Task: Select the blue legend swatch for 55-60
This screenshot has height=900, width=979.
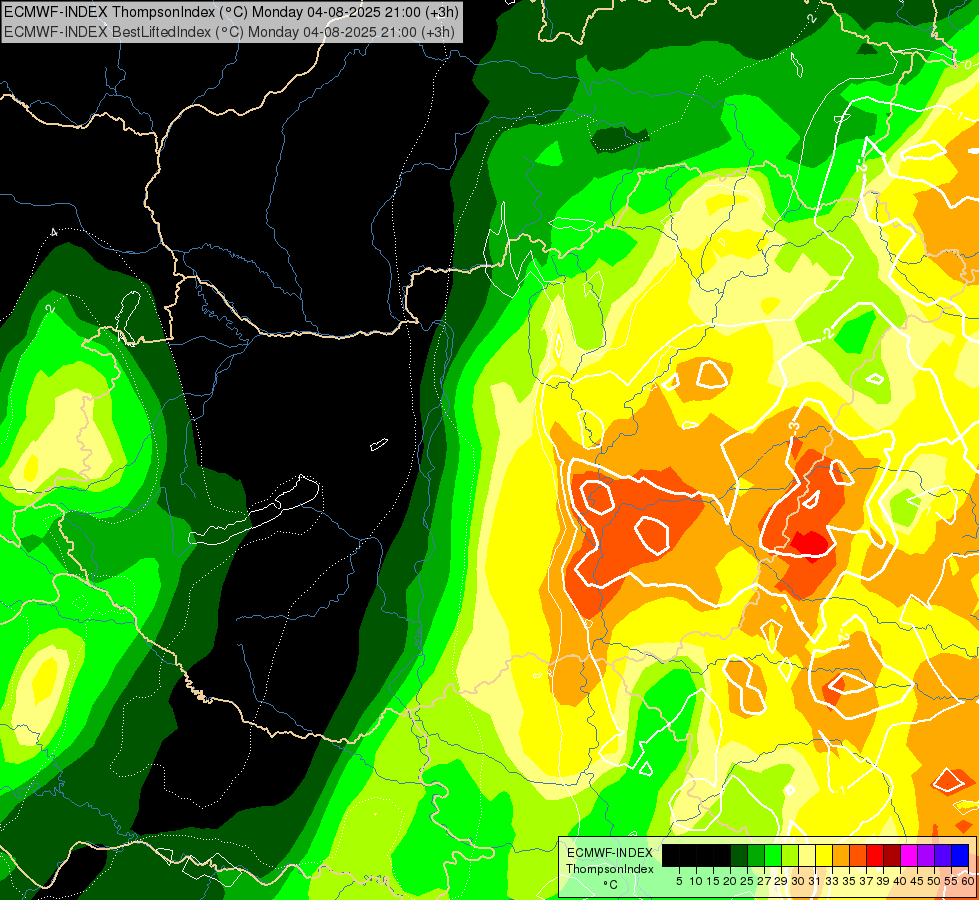Action: (960, 855)
